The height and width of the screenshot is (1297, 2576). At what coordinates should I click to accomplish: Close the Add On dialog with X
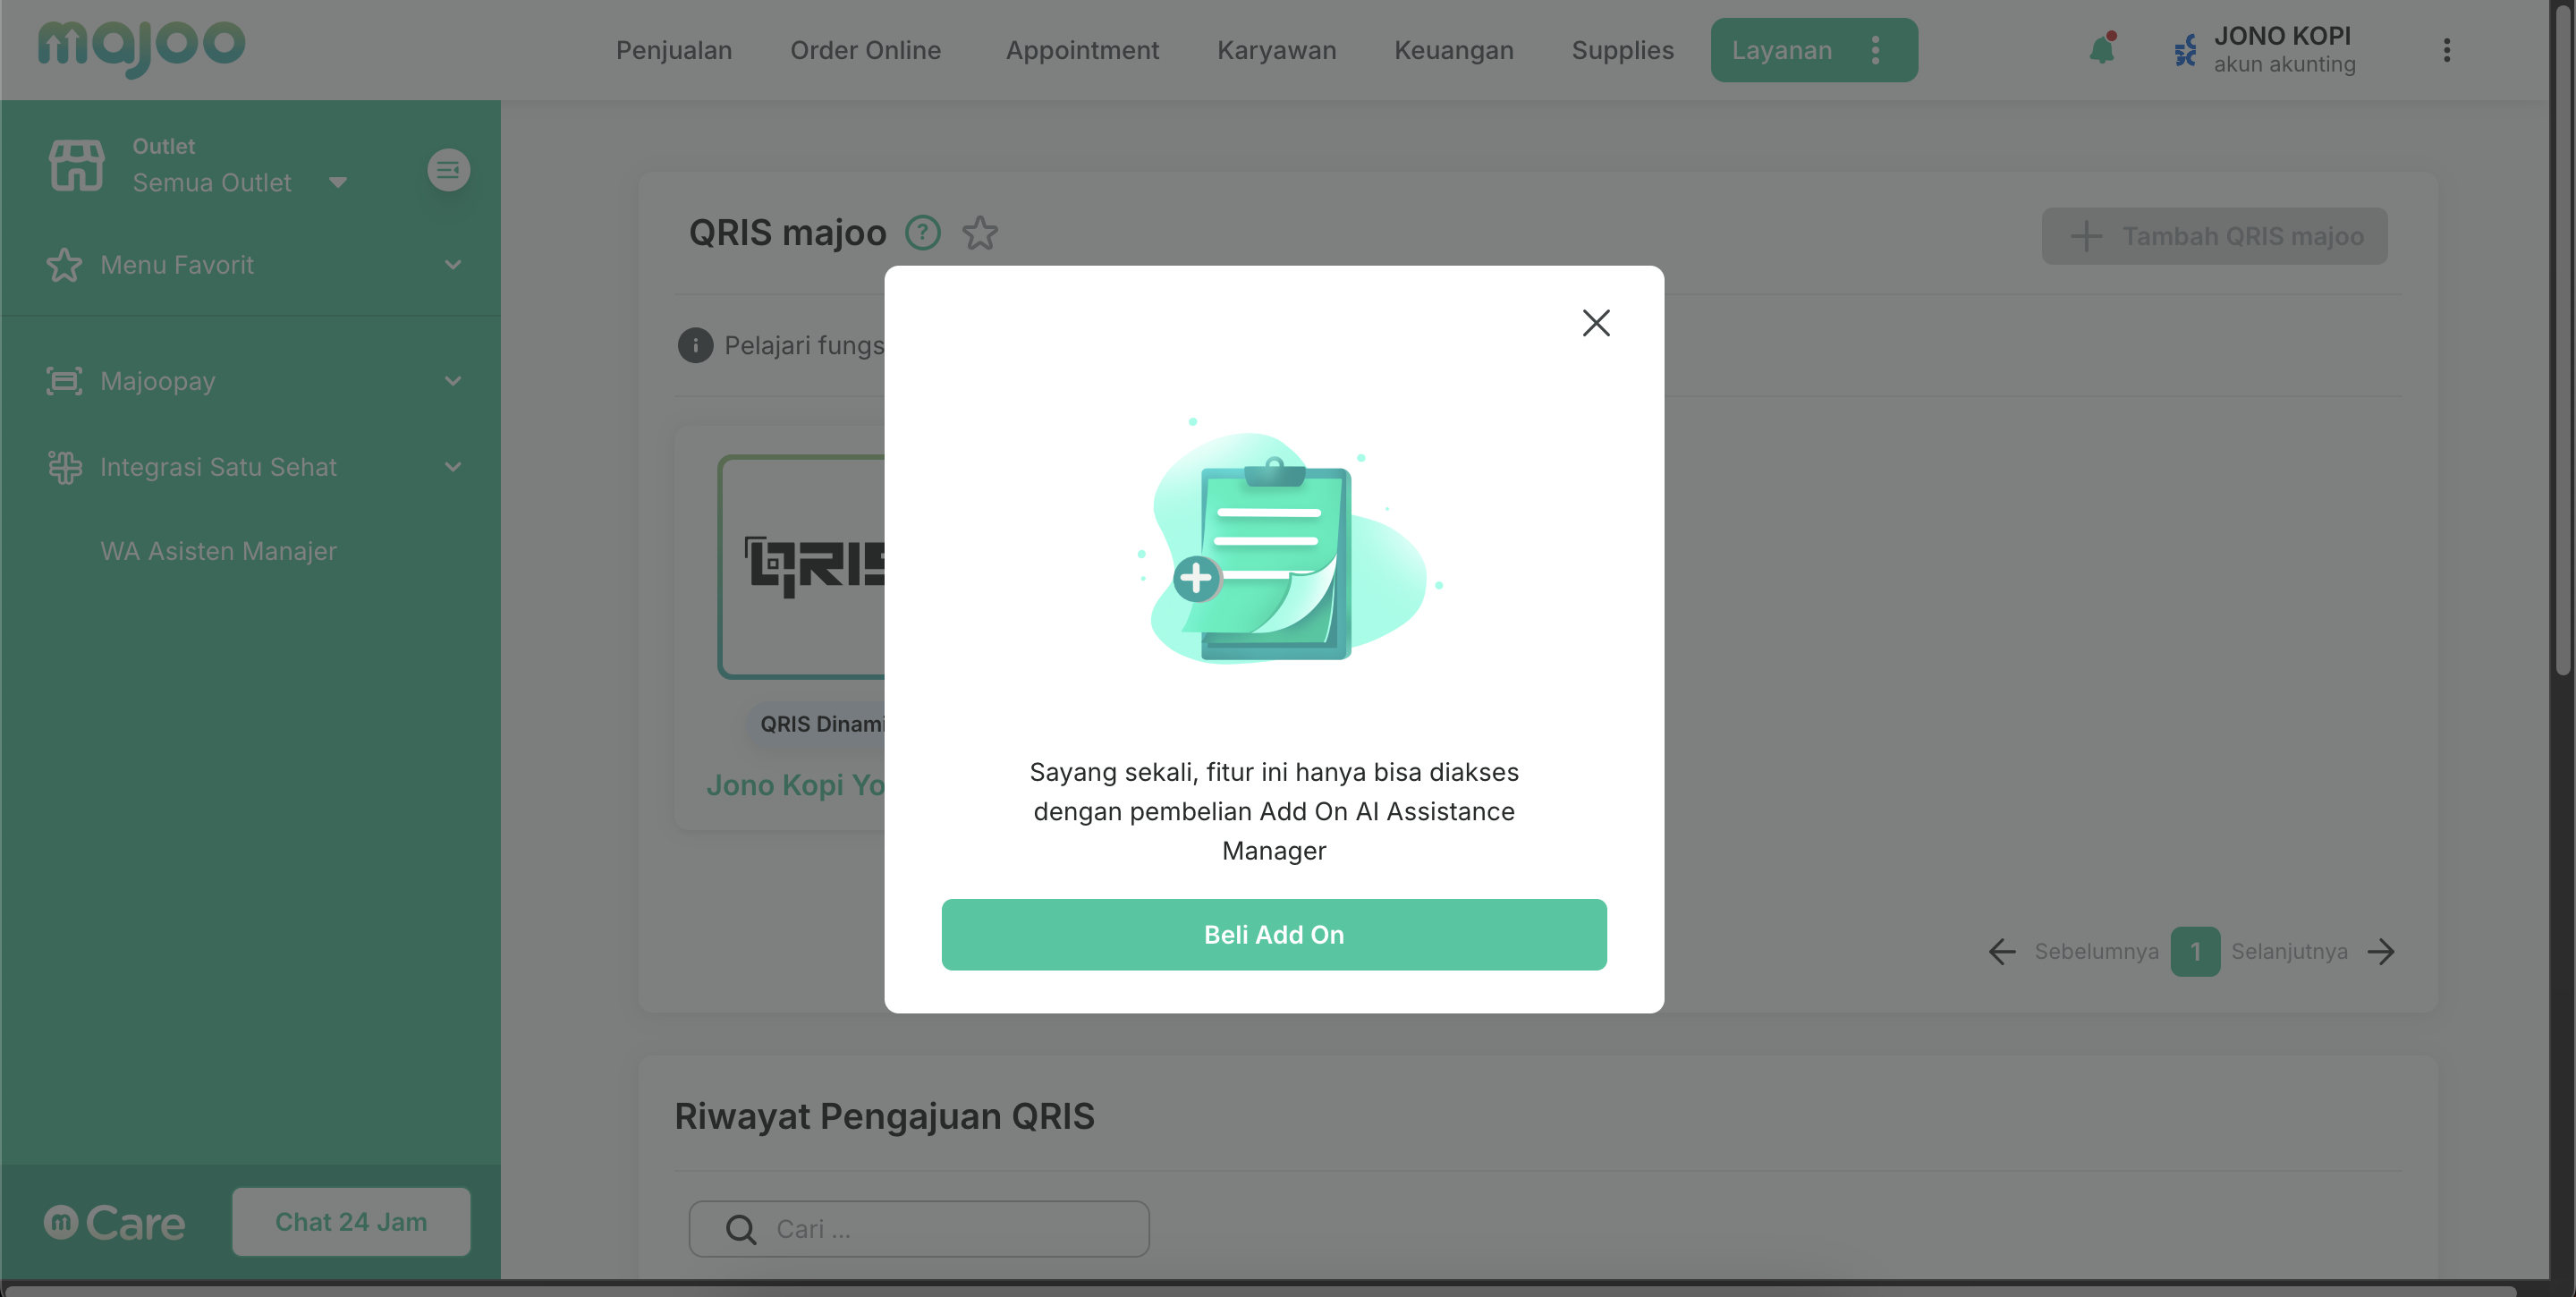click(x=1596, y=322)
